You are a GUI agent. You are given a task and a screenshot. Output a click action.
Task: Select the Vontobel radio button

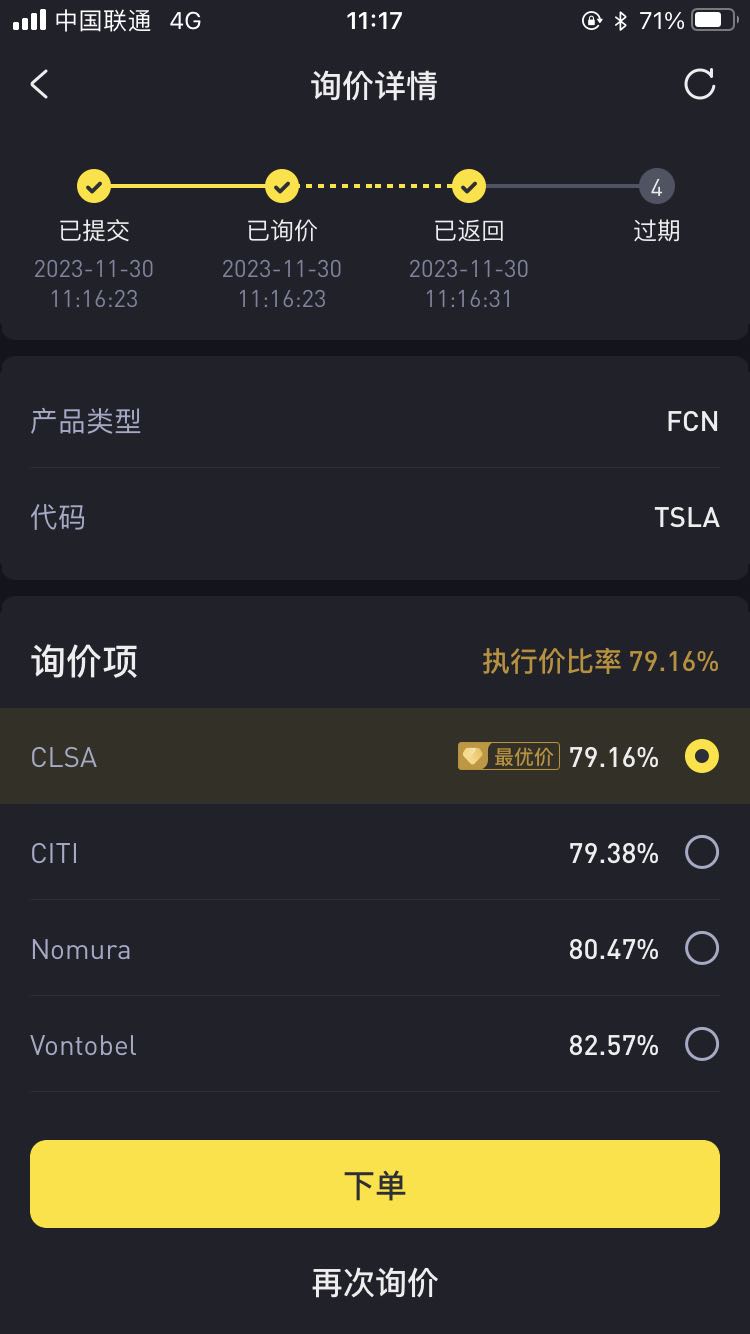click(702, 1045)
